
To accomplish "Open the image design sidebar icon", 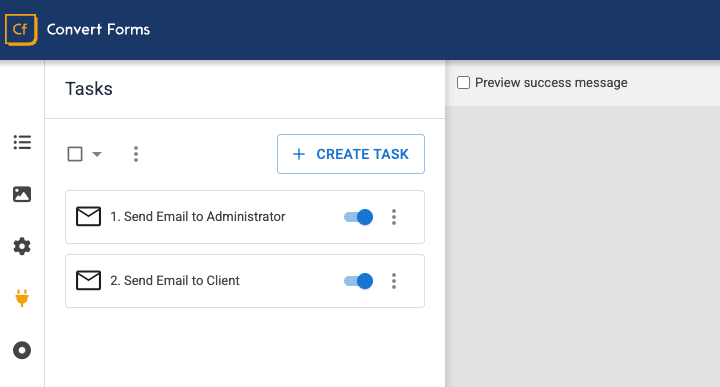I will [x=22, y=194].
